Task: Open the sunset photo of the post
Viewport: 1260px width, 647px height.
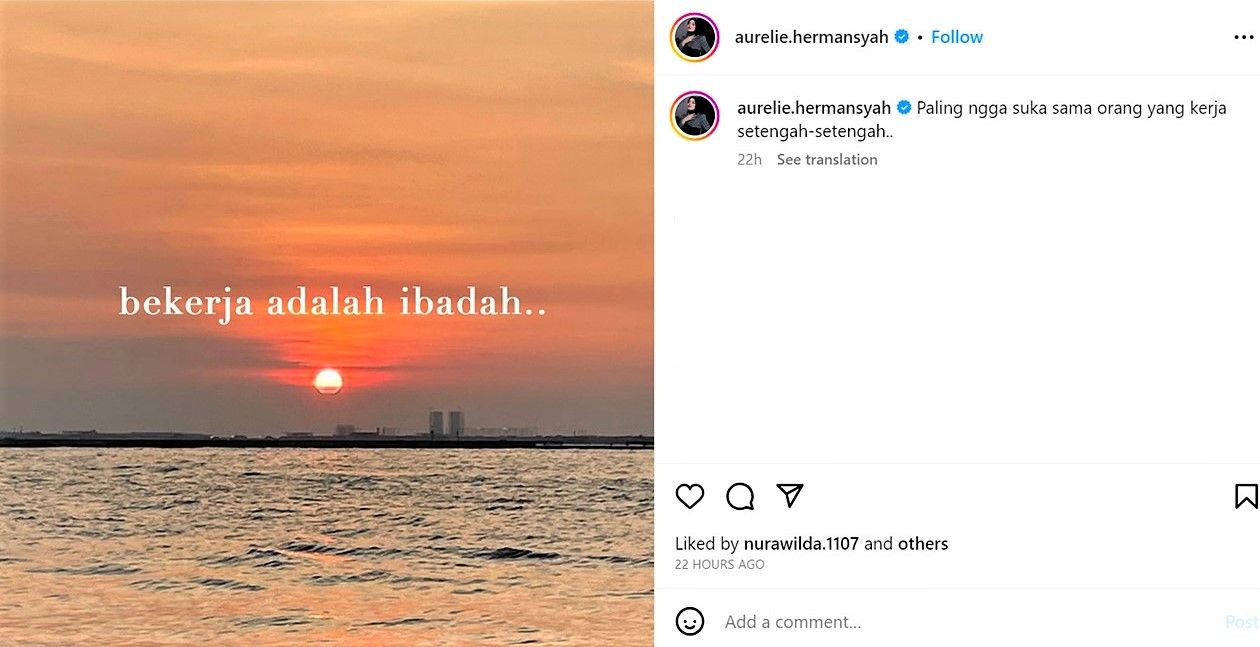Action: tap(327, 323)
